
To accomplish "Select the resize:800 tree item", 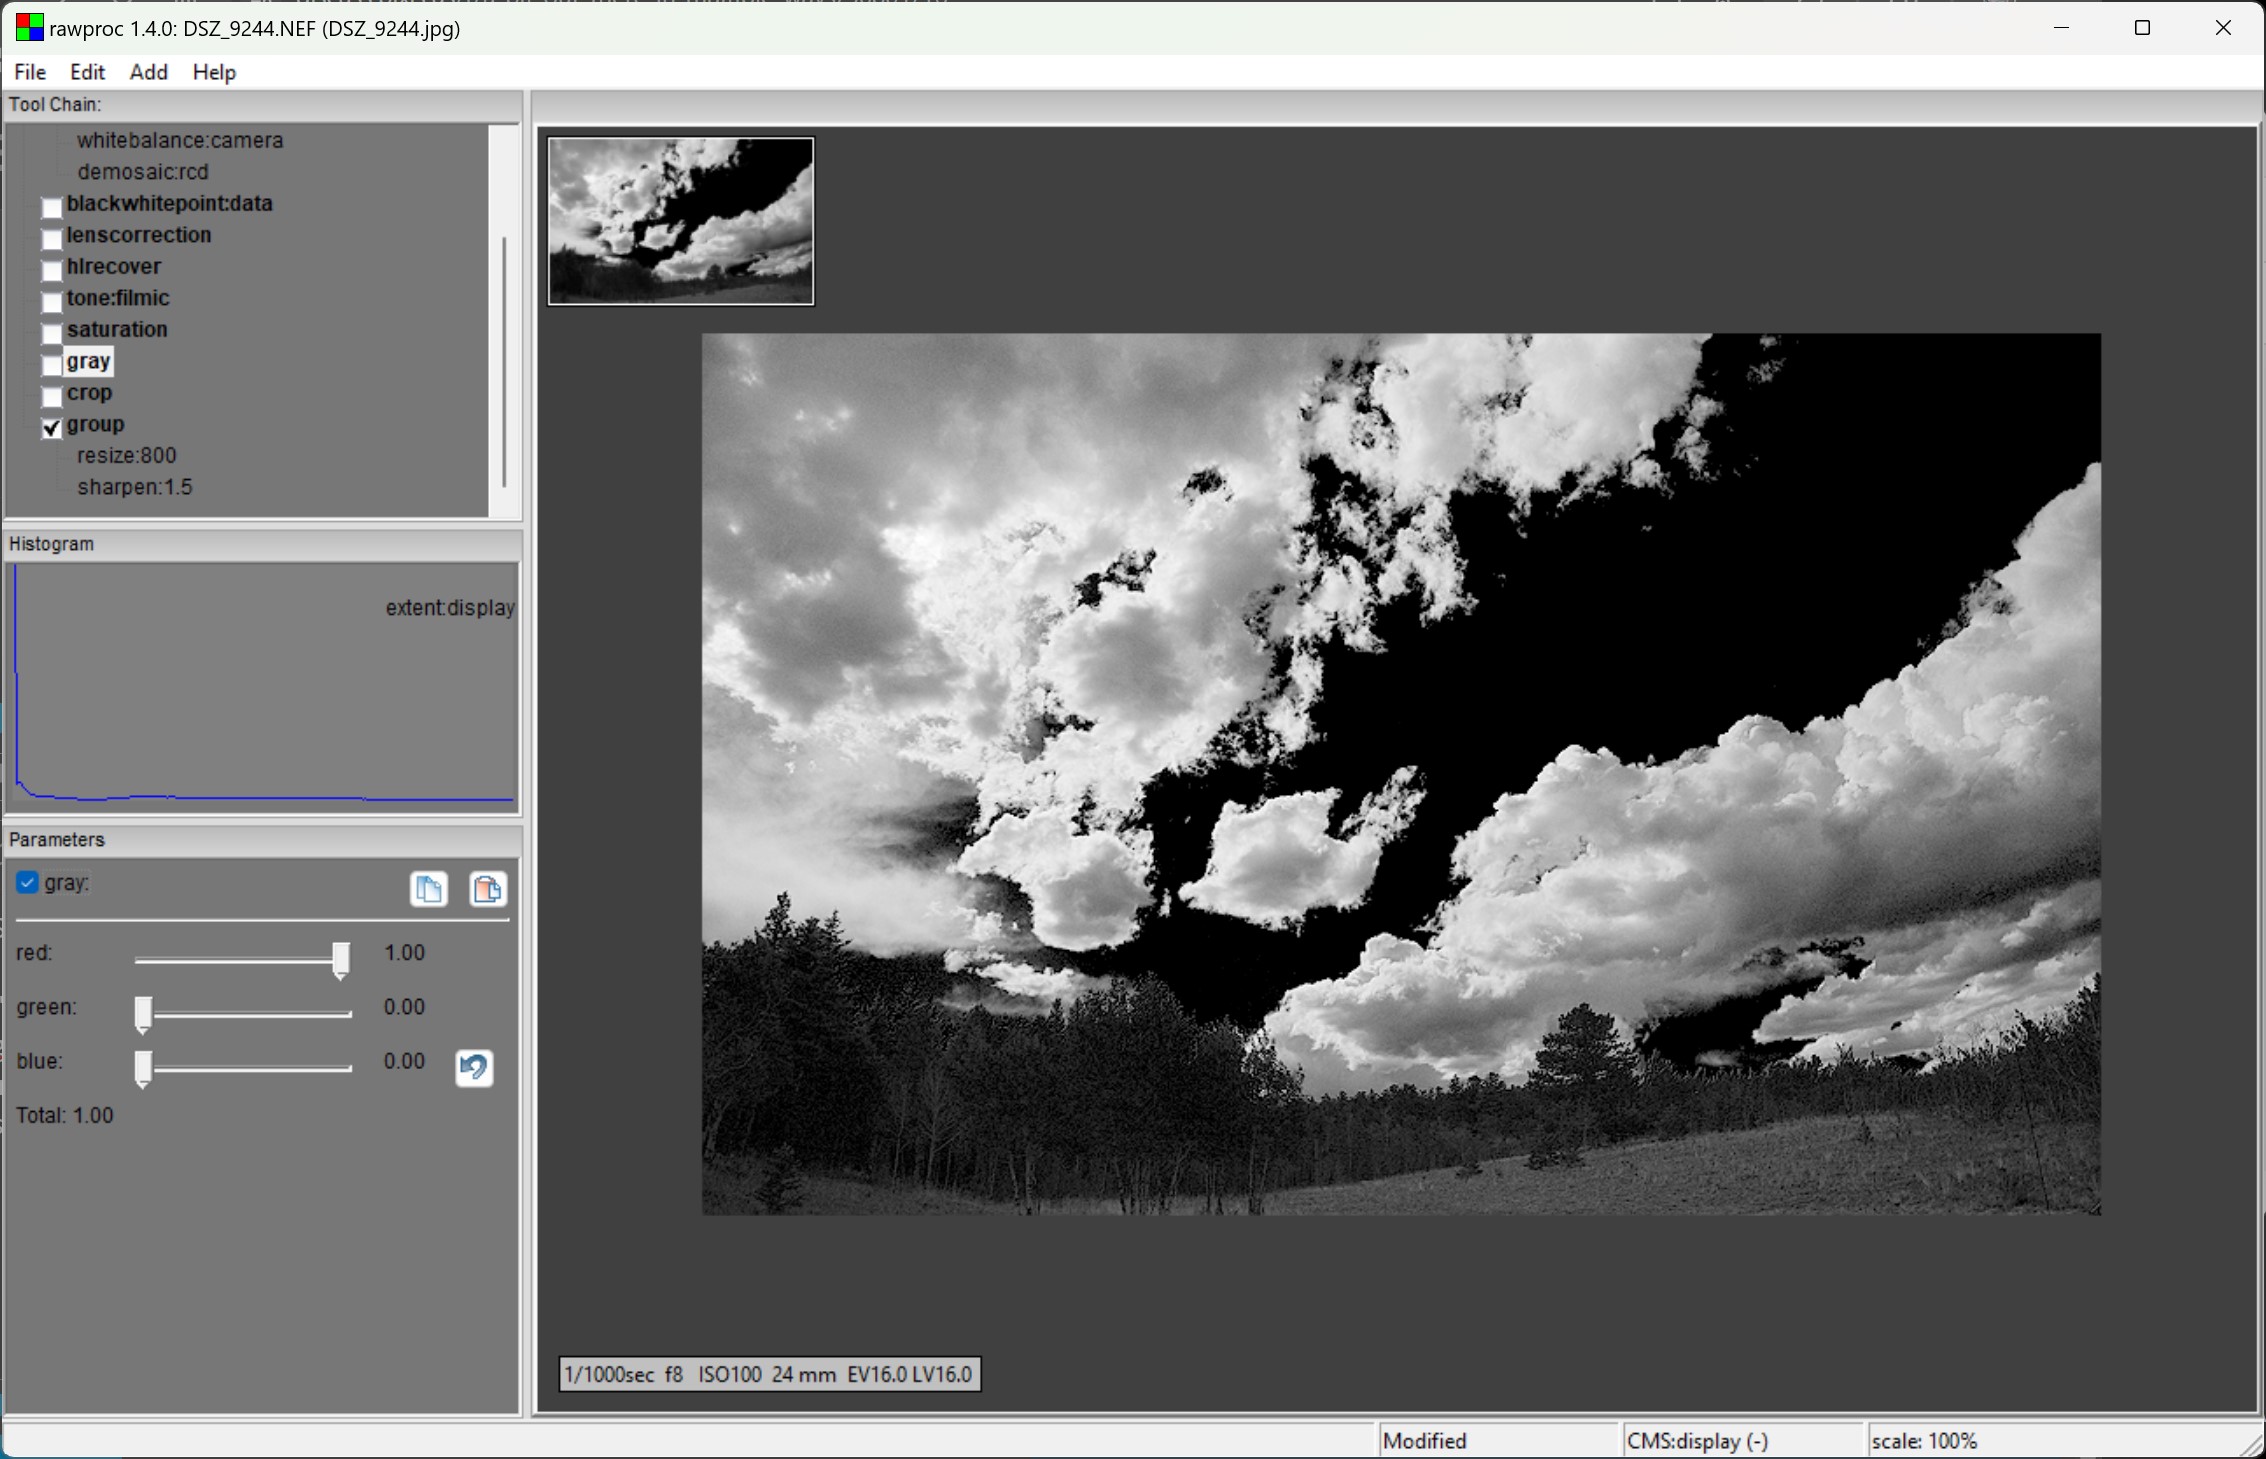I will (126, 456).
